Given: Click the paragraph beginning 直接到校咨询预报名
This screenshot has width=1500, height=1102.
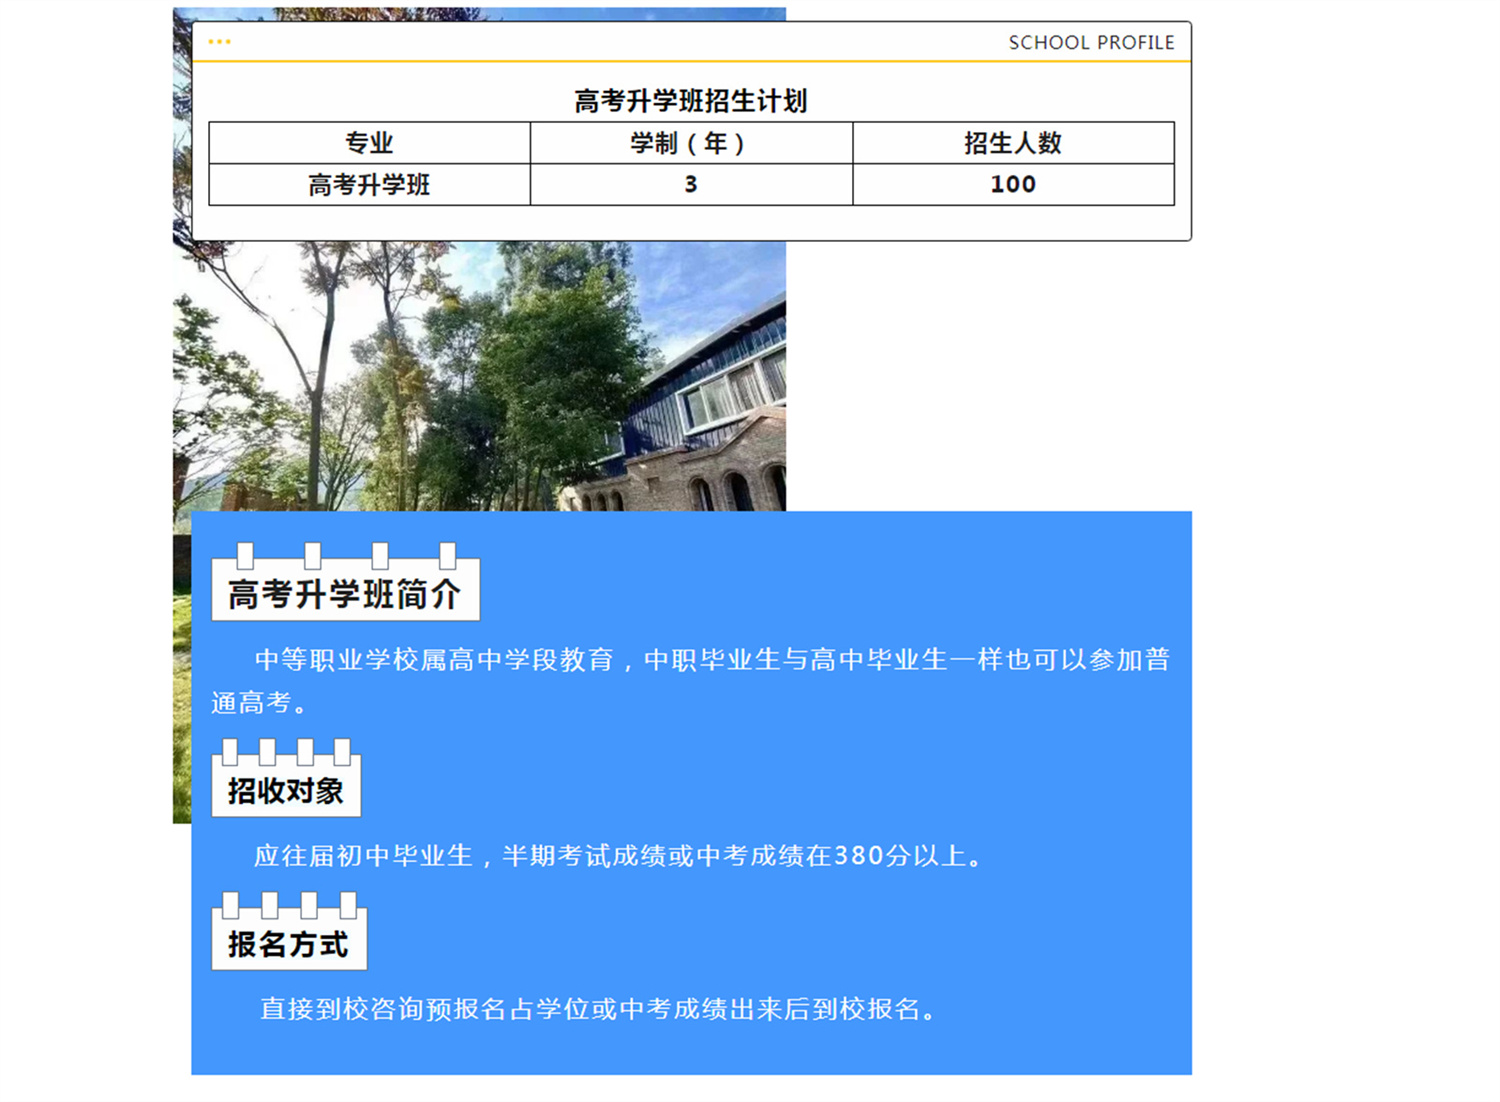Looking at the screenshot, I should tap(600, 1009).
